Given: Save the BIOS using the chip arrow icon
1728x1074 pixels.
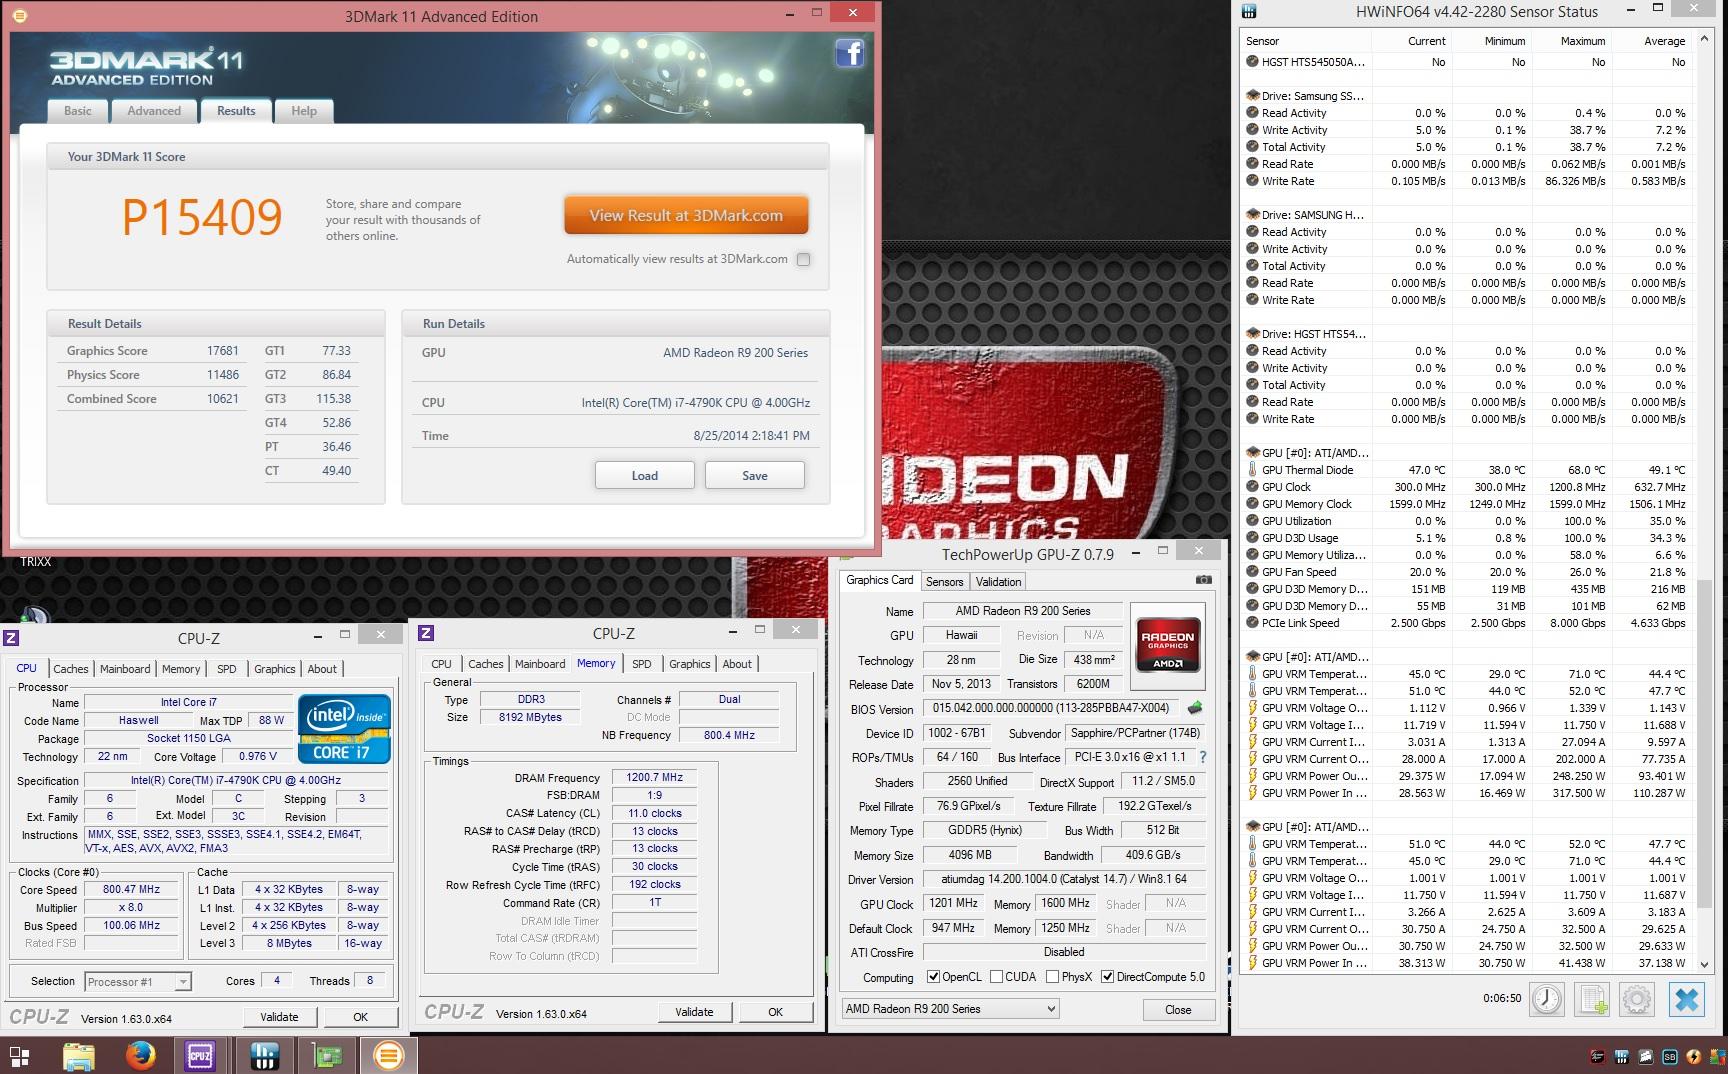Looking at the screenshot, I should tap(1195, 708).
